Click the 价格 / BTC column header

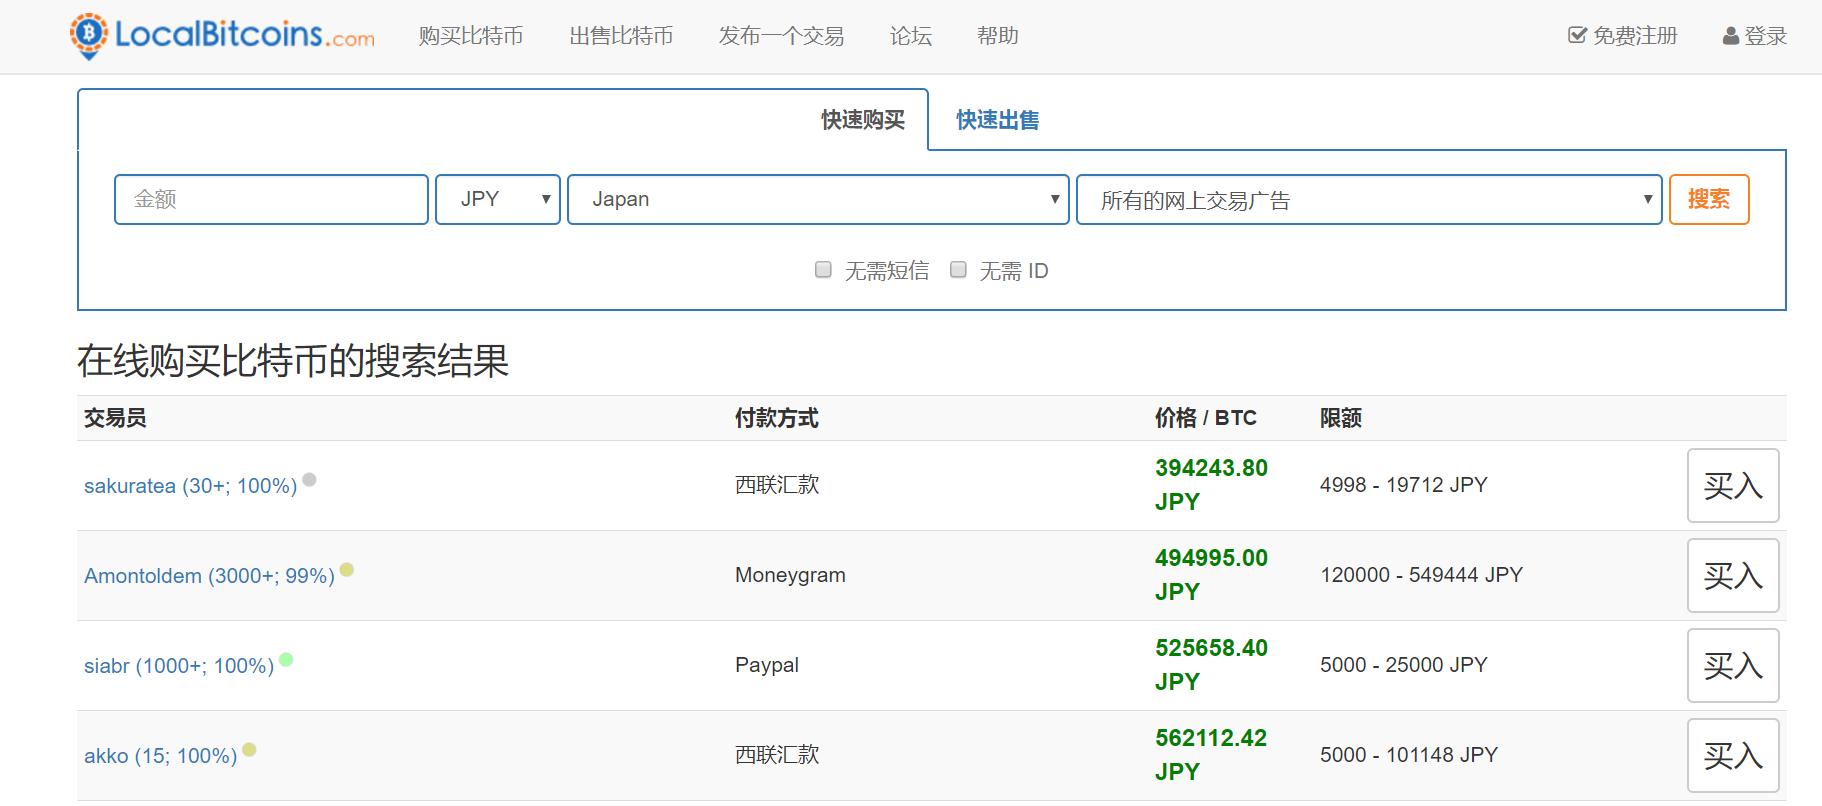[1206, 418]
